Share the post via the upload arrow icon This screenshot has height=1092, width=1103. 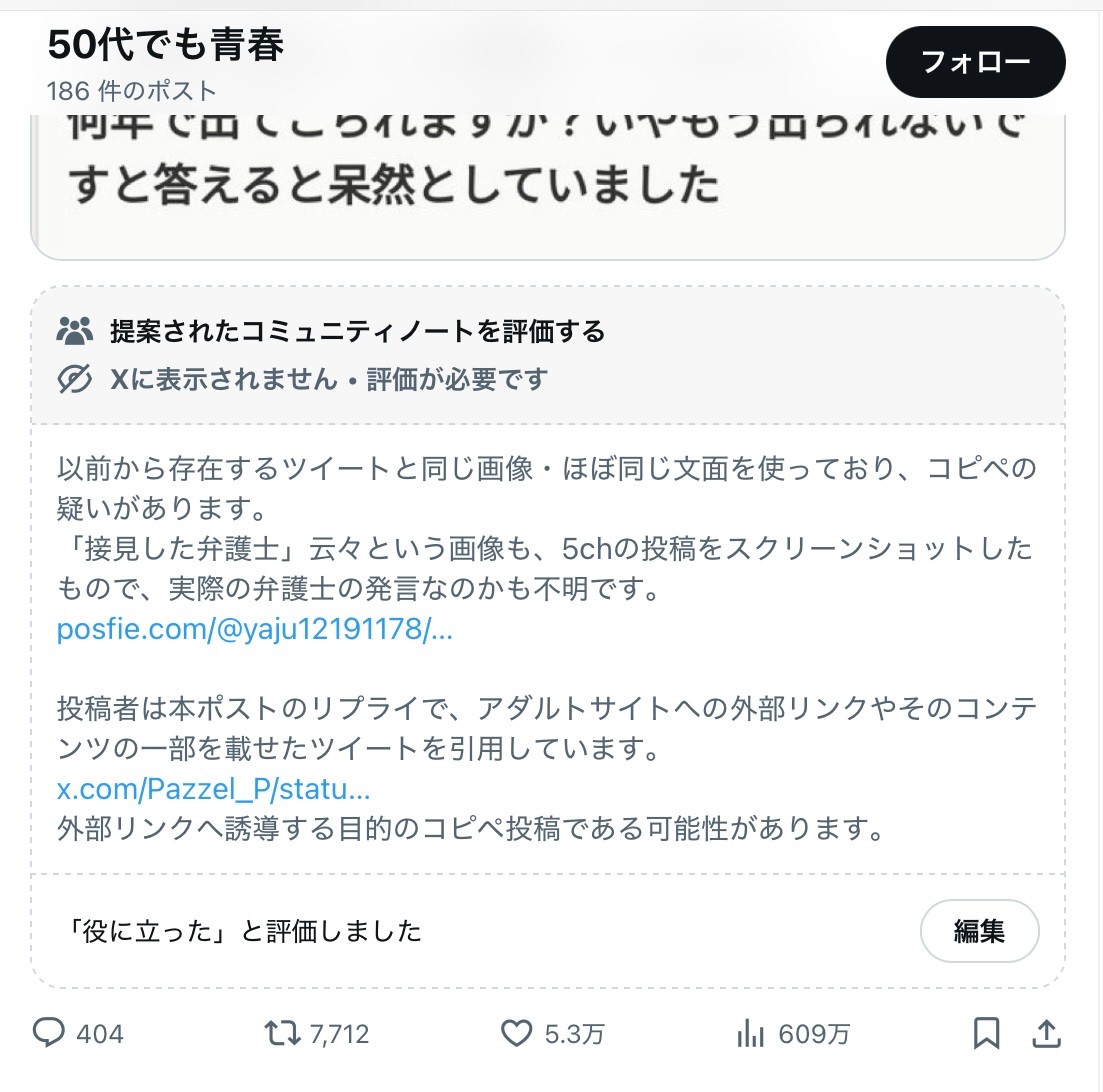tap(1045, 1033)
